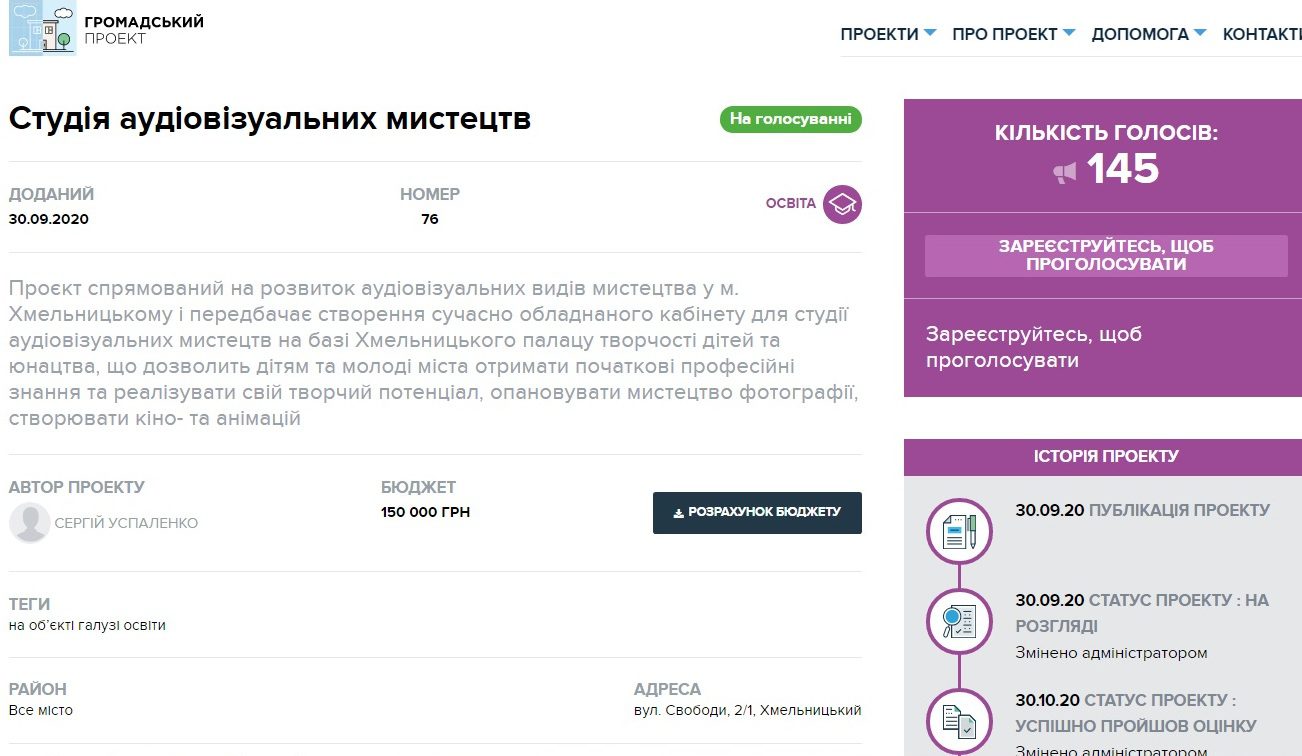This screenshot has width=1302, height=756.
Task: Download the Розрахунок бюджету file
Action: click(x=757, y=512)
